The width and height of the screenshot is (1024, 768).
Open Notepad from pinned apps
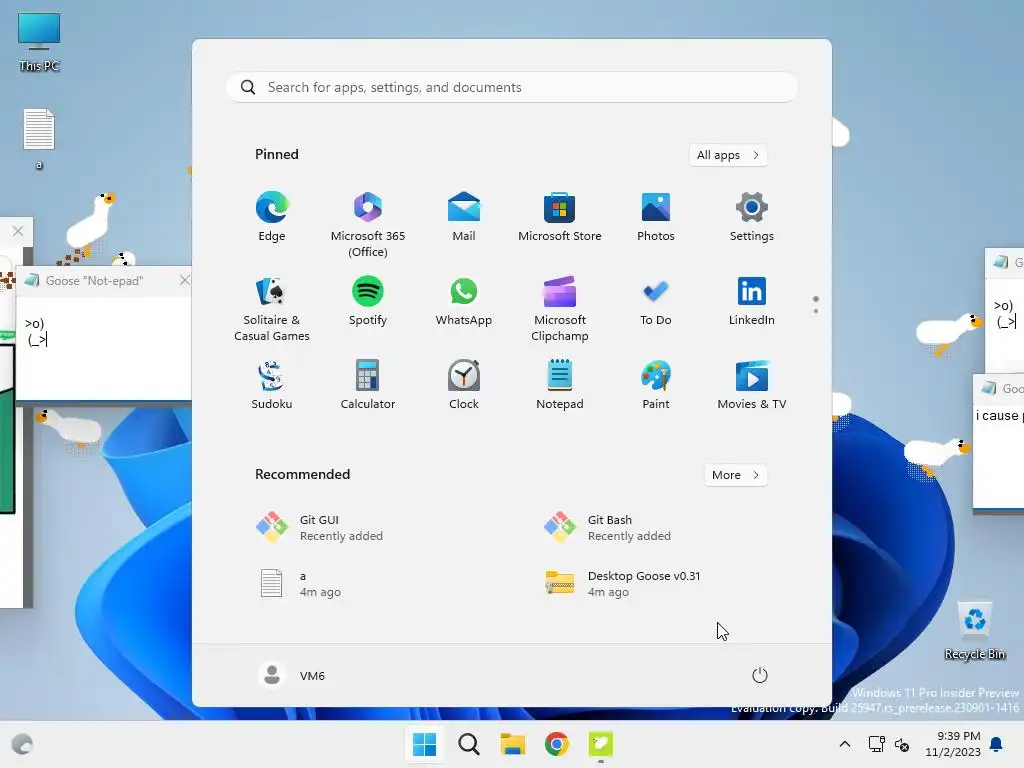[x=560, y=385]
